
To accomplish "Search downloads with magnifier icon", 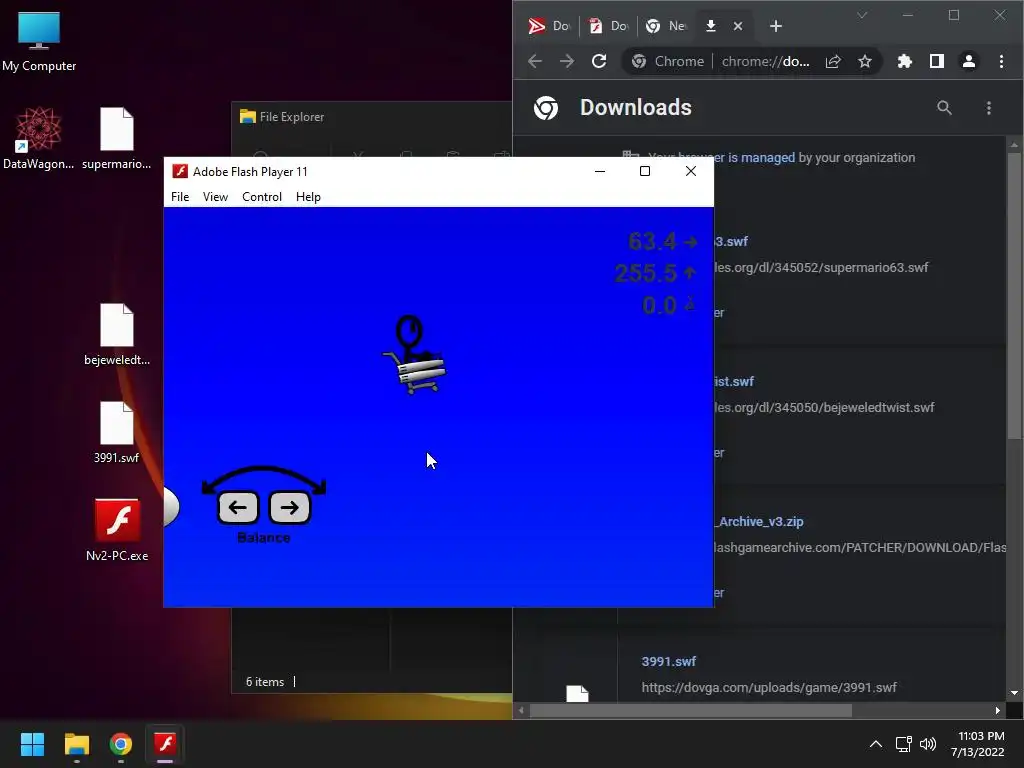I will tap(944, 108).
